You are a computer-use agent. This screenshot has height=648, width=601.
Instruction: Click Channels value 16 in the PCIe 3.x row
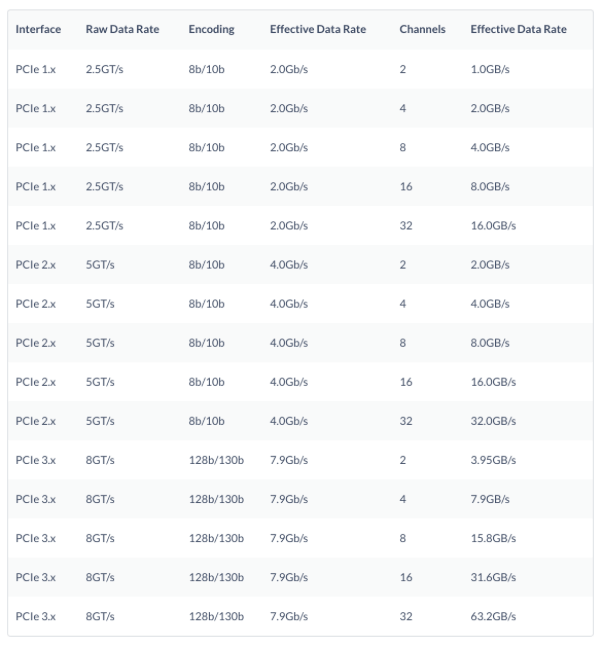tap(406, 577)
